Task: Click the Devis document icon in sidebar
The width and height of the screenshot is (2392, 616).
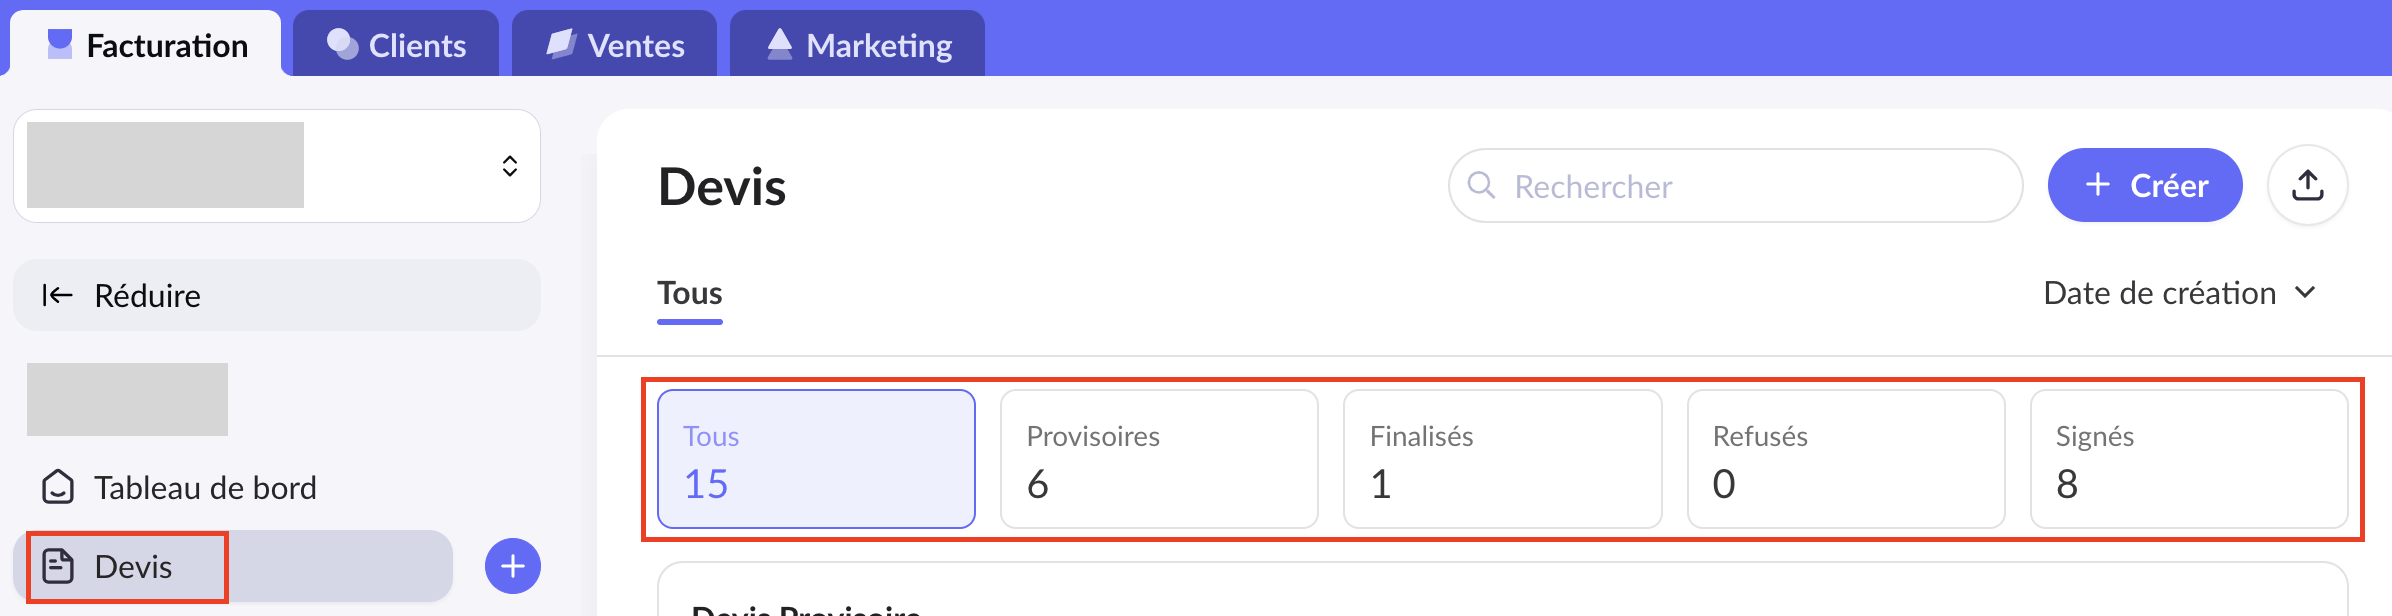Action: click(x=58, y=566)
